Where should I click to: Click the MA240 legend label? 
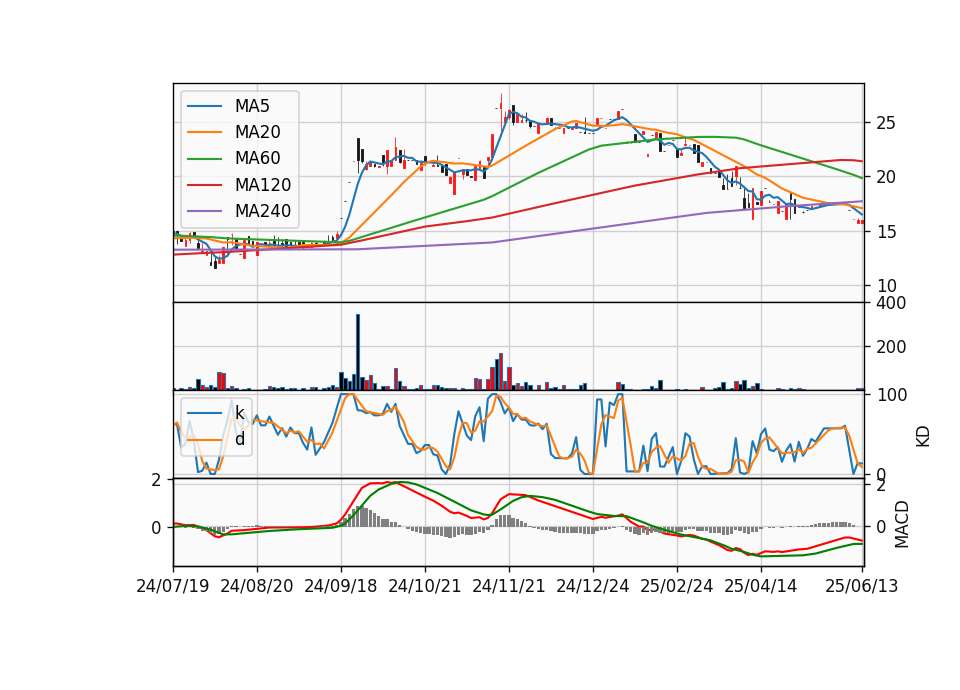[263, 211]
